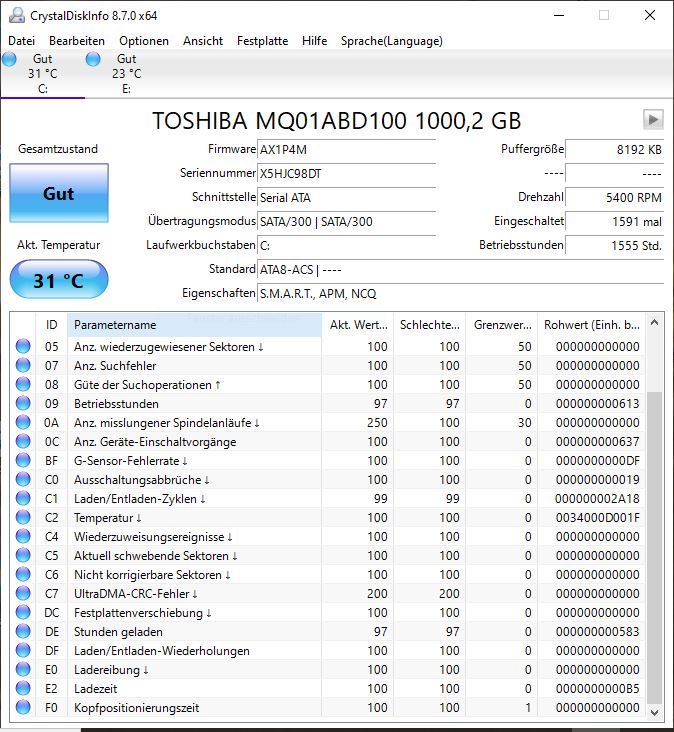Image resolution: width=674 pixels, height=732 pixels.
Task: Click the TOSHIBA MQ01ABD100 disk title
Action: pos(336,121)
